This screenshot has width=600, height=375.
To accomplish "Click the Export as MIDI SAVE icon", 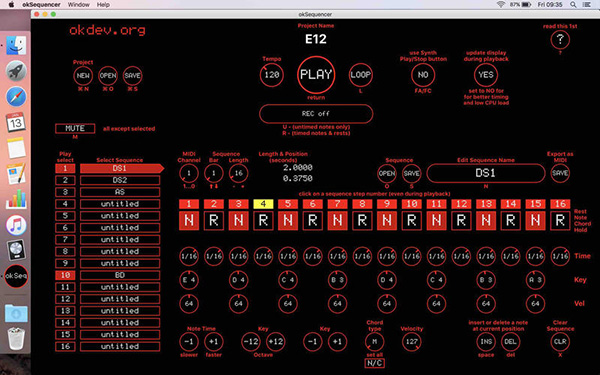I will pos(560,173).
